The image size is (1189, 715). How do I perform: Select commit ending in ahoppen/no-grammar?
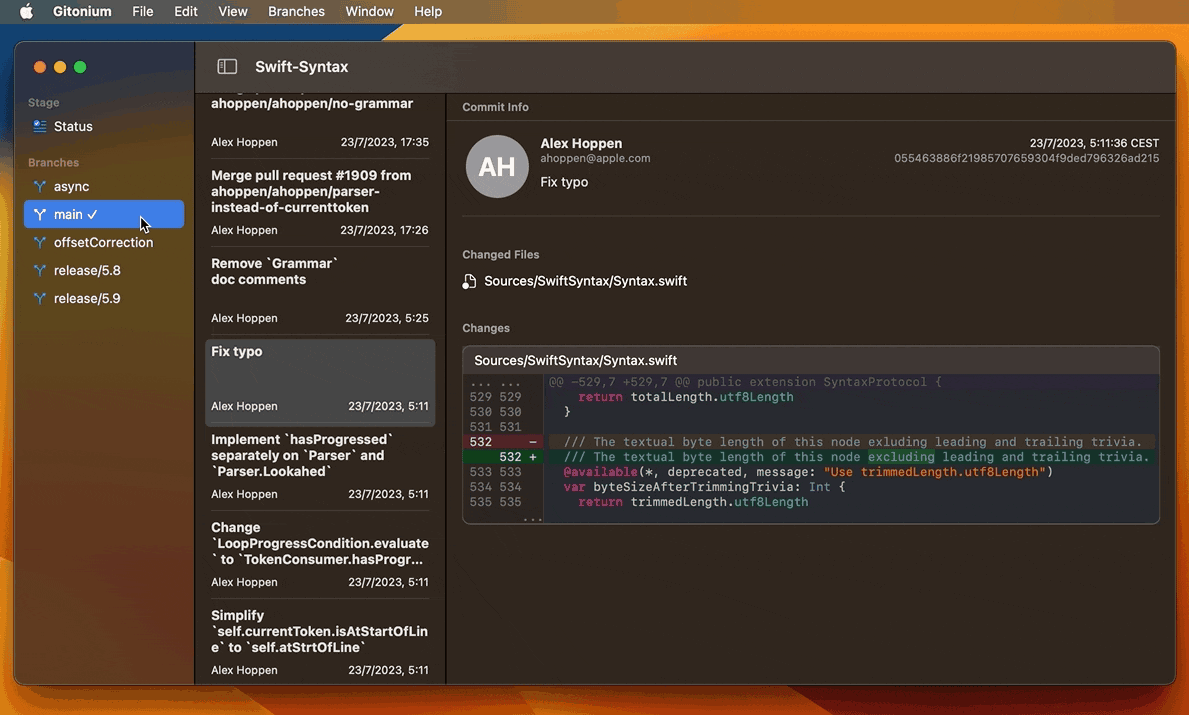coord(320,123)
